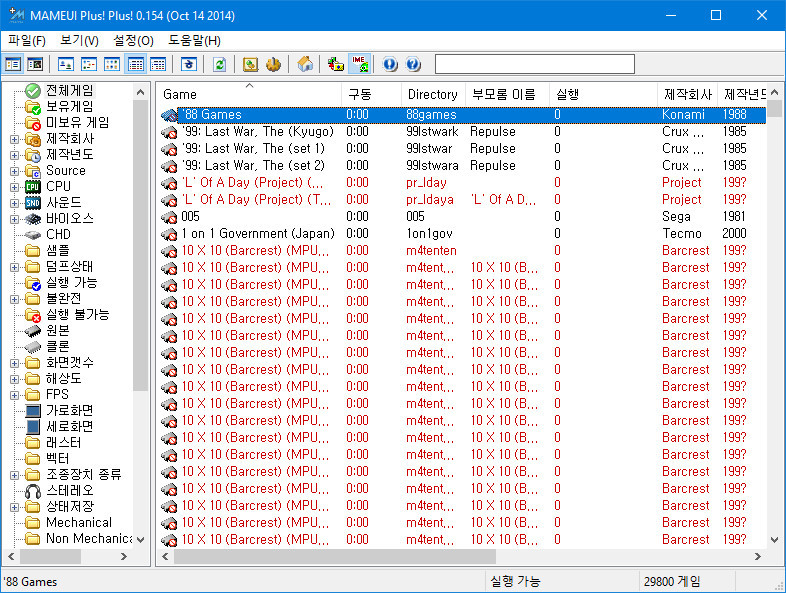786x593 pixels.
Task: Sort by 실행 column header
Action: [603, 95]
